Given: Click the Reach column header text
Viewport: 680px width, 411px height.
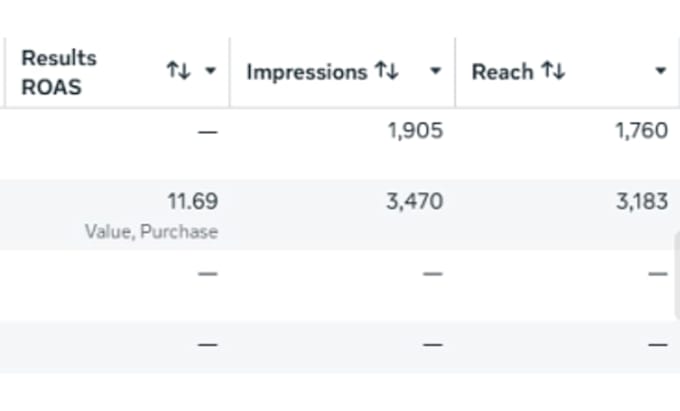Looking at the screenshot, I should click(502, 72).
